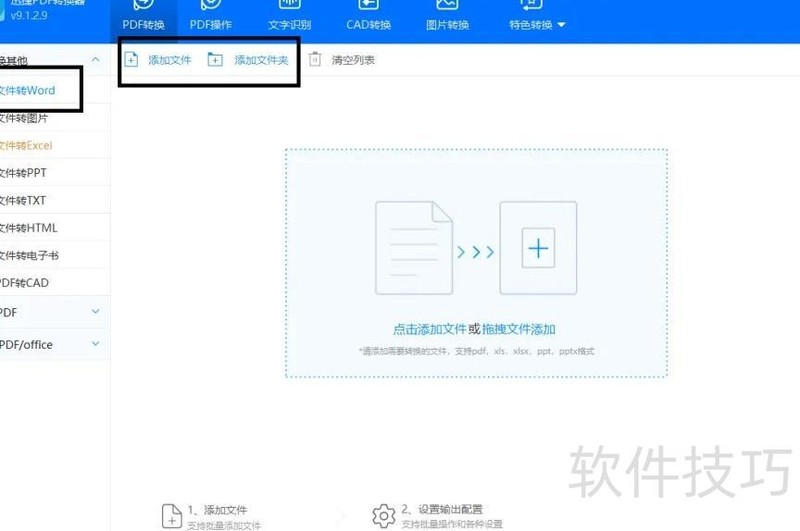
Task: Collapse the 其他 sidebar section chevron
Action: point(95,60)
